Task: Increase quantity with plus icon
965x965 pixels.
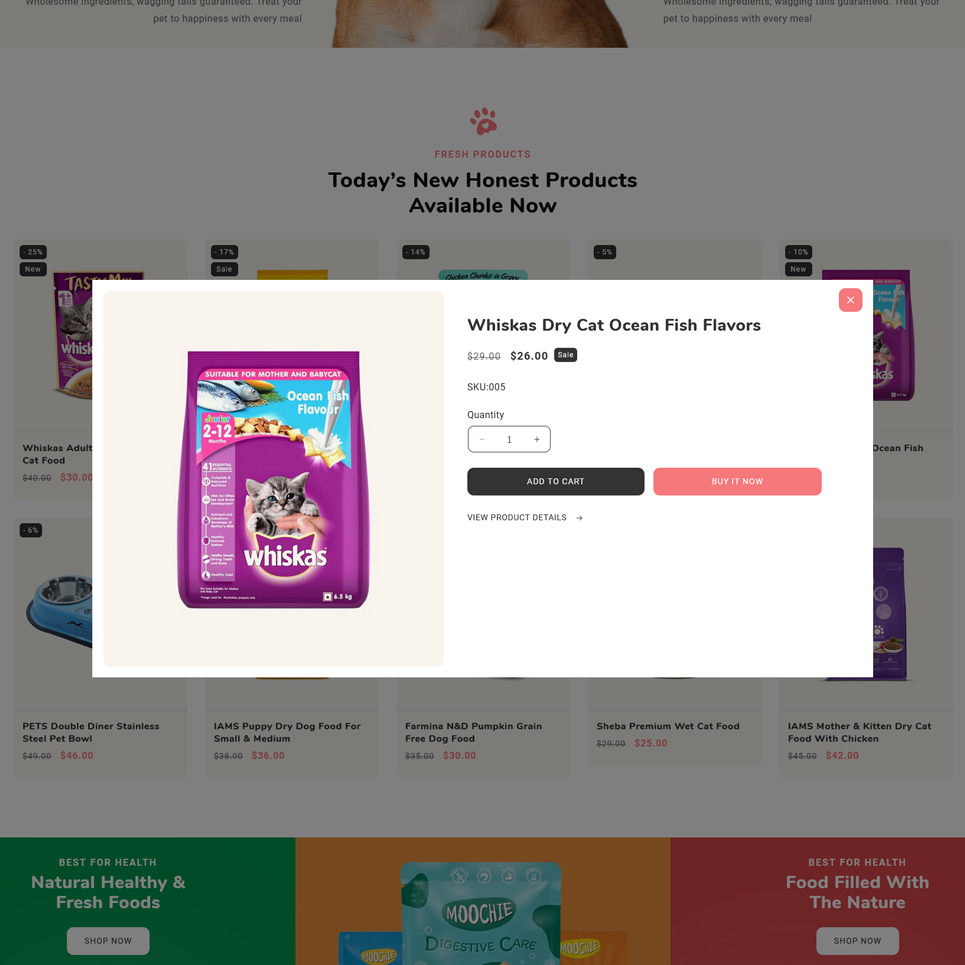Action: click(x=537, y=439)
